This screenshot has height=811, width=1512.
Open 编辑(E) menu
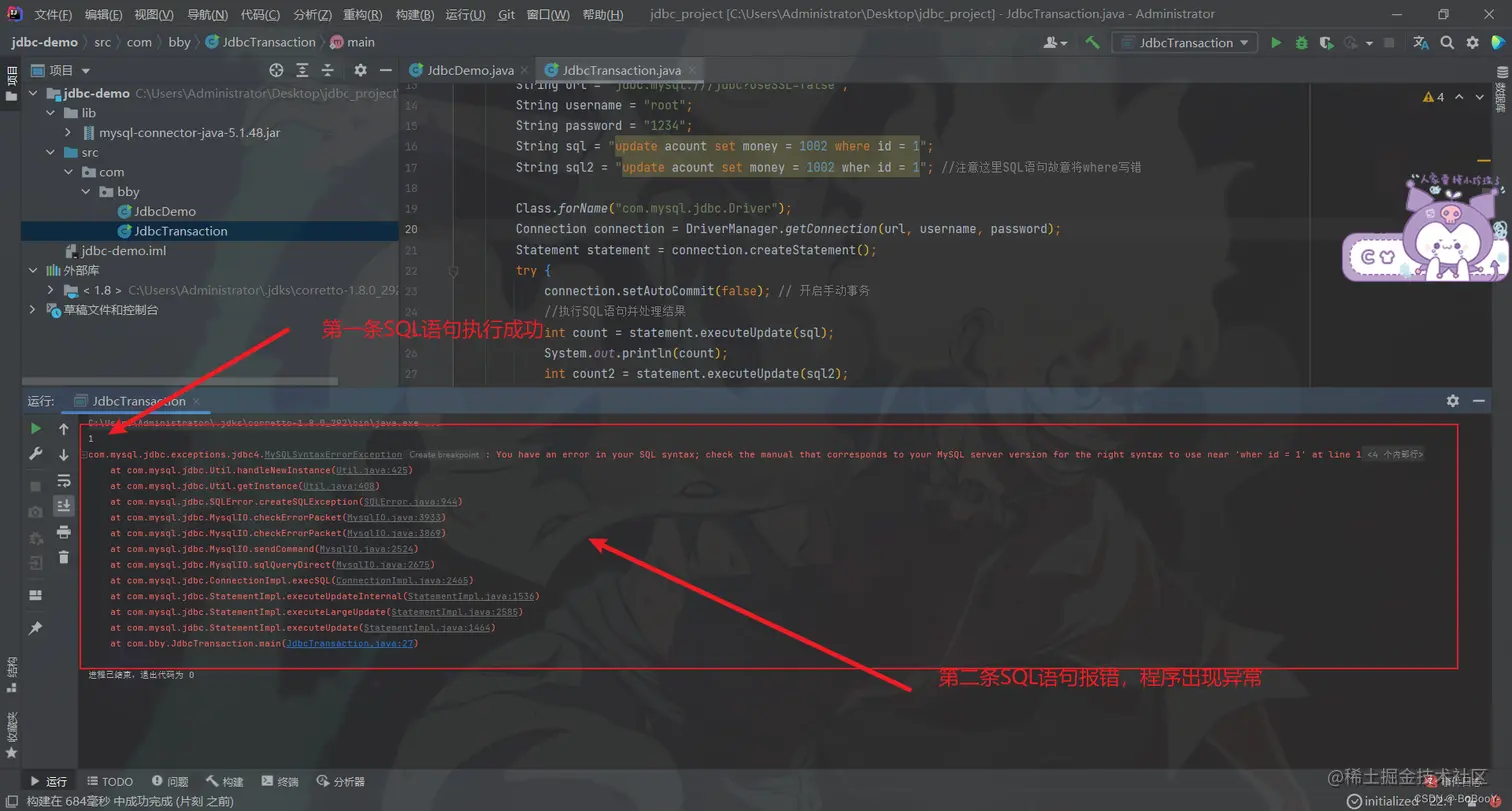click(103, 15)
